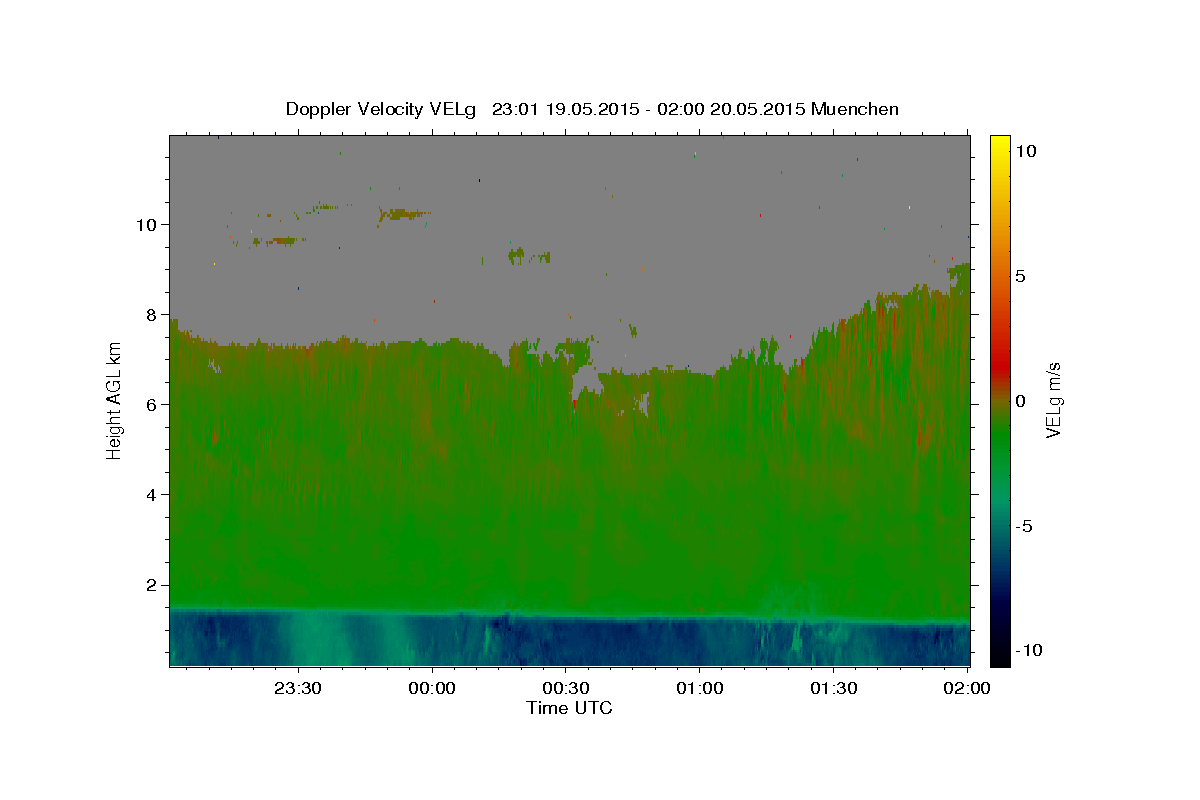Click the plot title 'Doppler Velocity VELg'
This screenshot has width=1200, height=800.
tap(381, 109)
